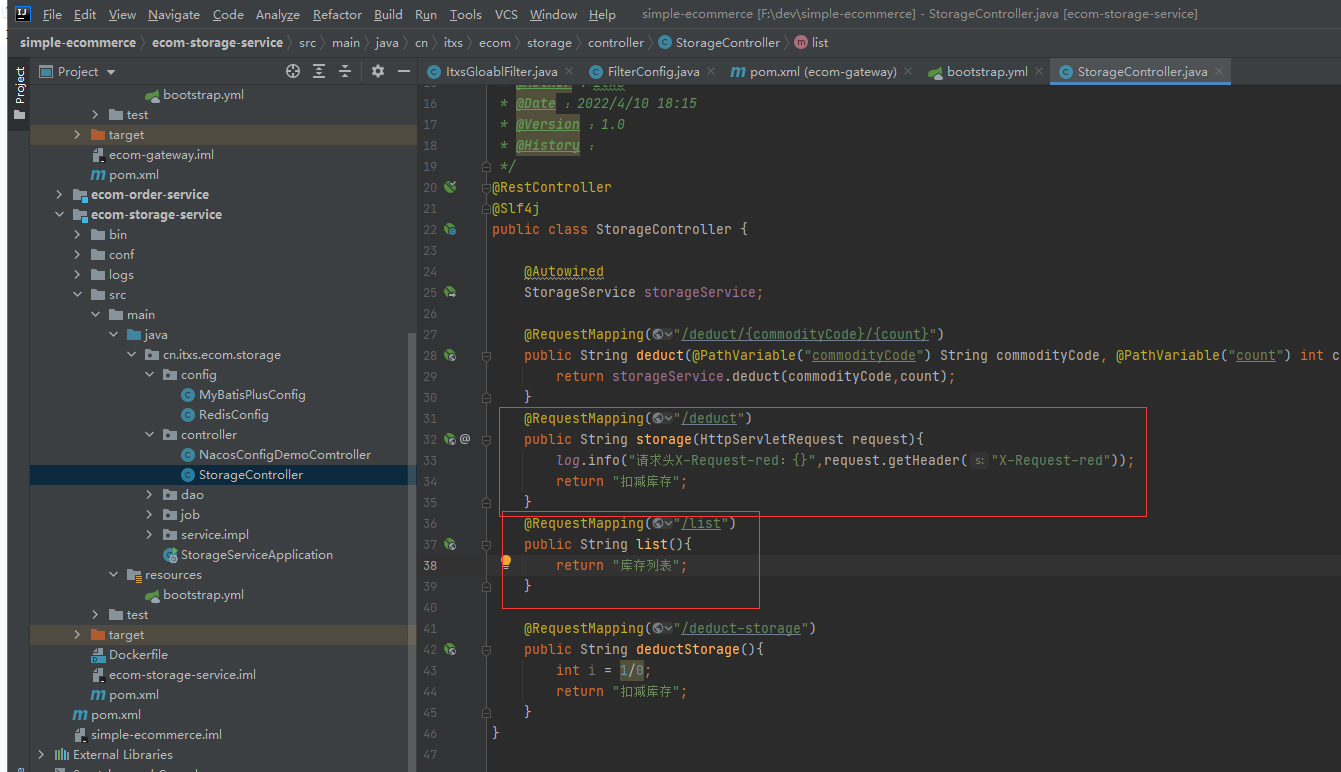The width and height of the screenshot is (1341, 772).
Task: Click the @ gutter marker on line 32
Action: 465,439
